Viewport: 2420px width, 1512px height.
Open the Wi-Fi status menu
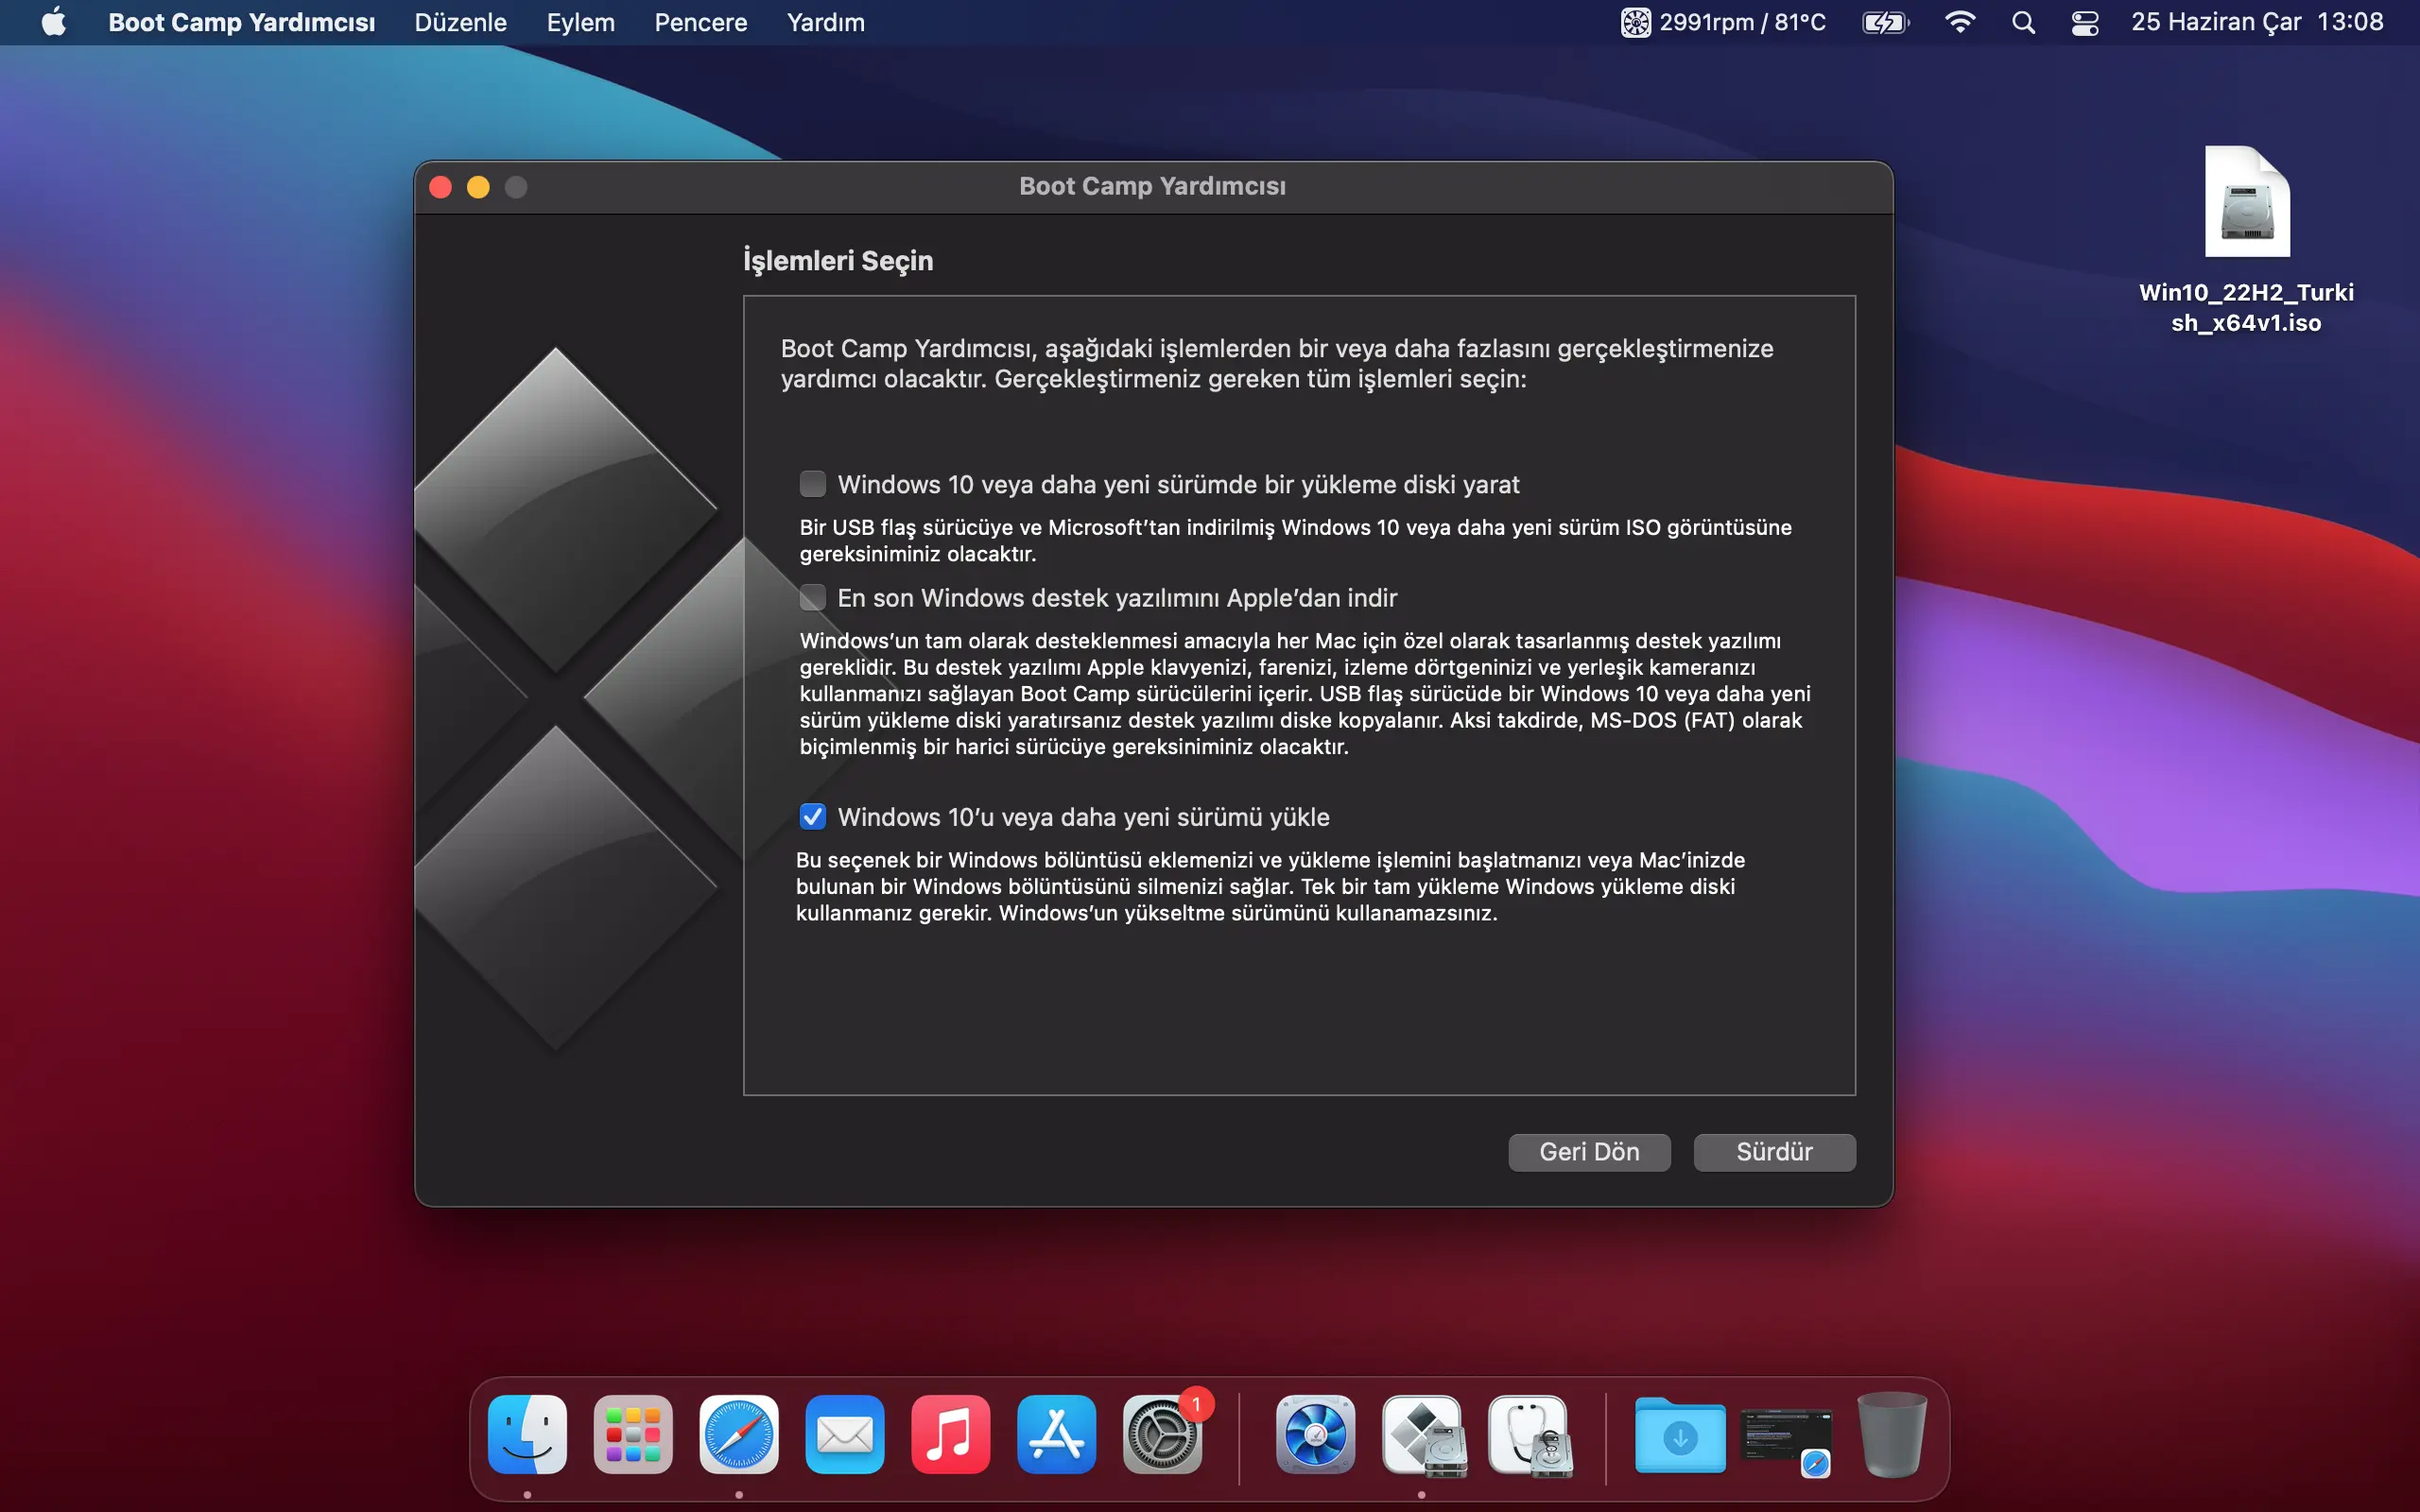click(1960, 22)
